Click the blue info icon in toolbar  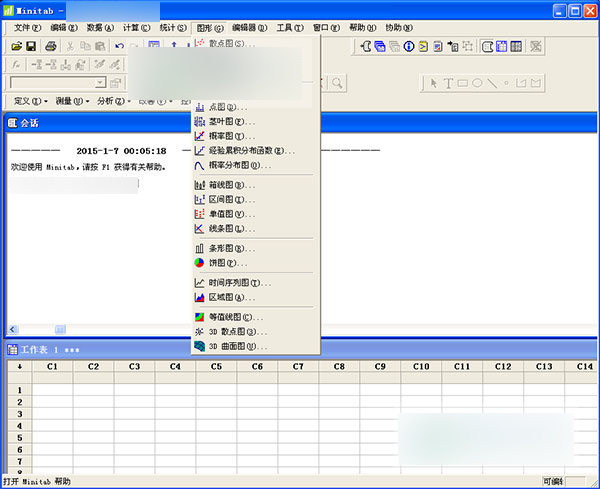[x=409, y=46]
